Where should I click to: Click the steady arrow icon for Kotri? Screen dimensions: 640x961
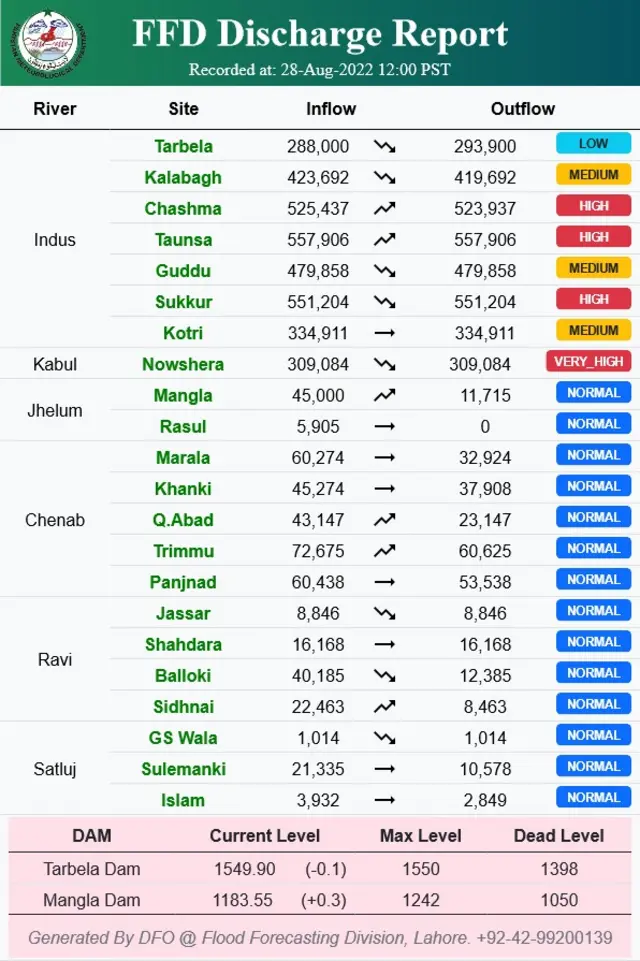click(384, 333)
